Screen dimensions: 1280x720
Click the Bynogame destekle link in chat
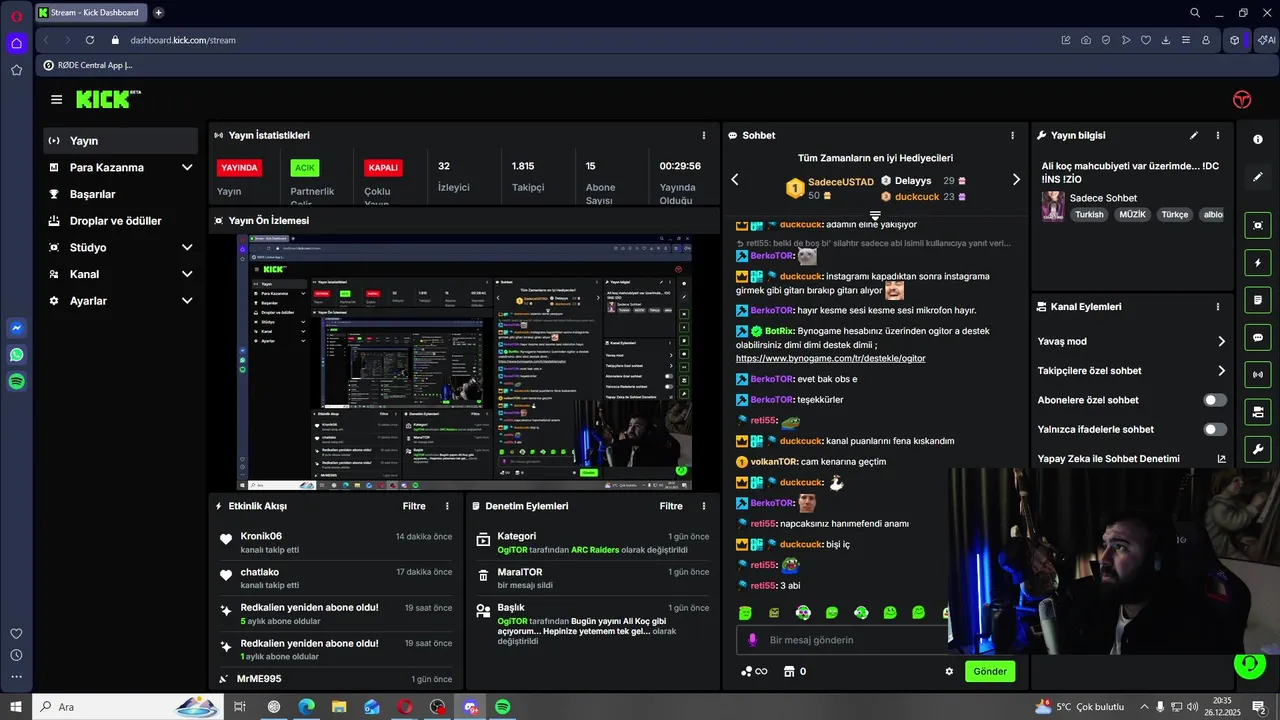831,358
